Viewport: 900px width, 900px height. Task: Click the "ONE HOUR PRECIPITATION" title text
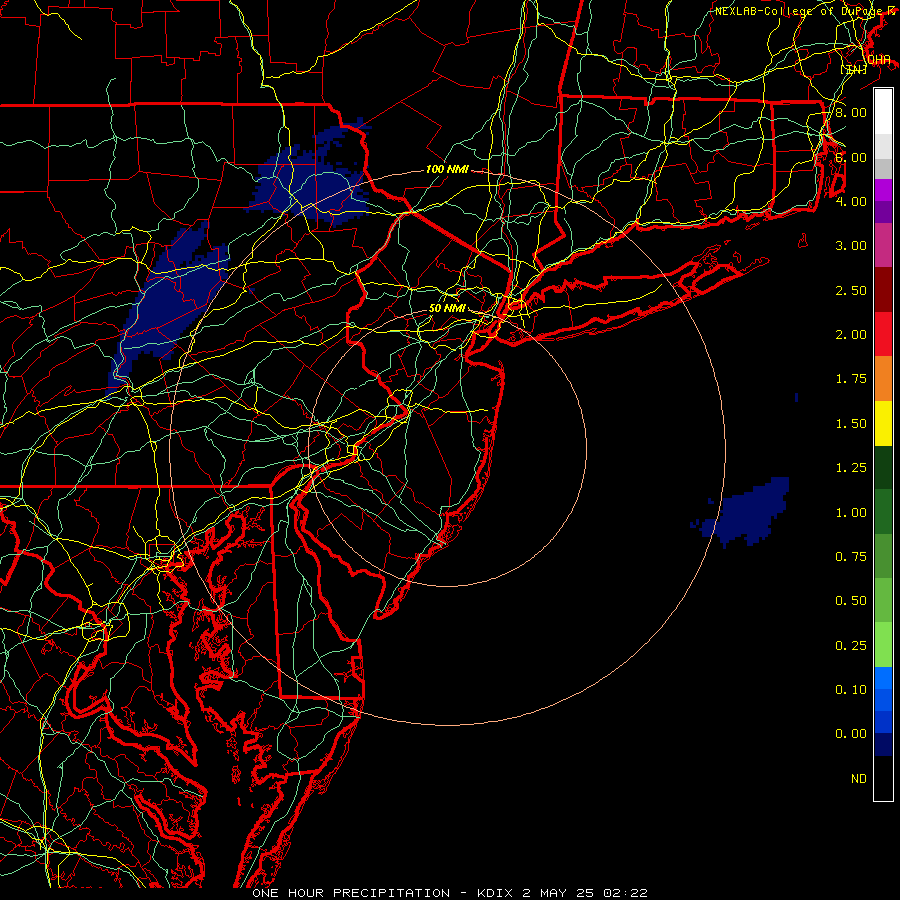[351, 893]
